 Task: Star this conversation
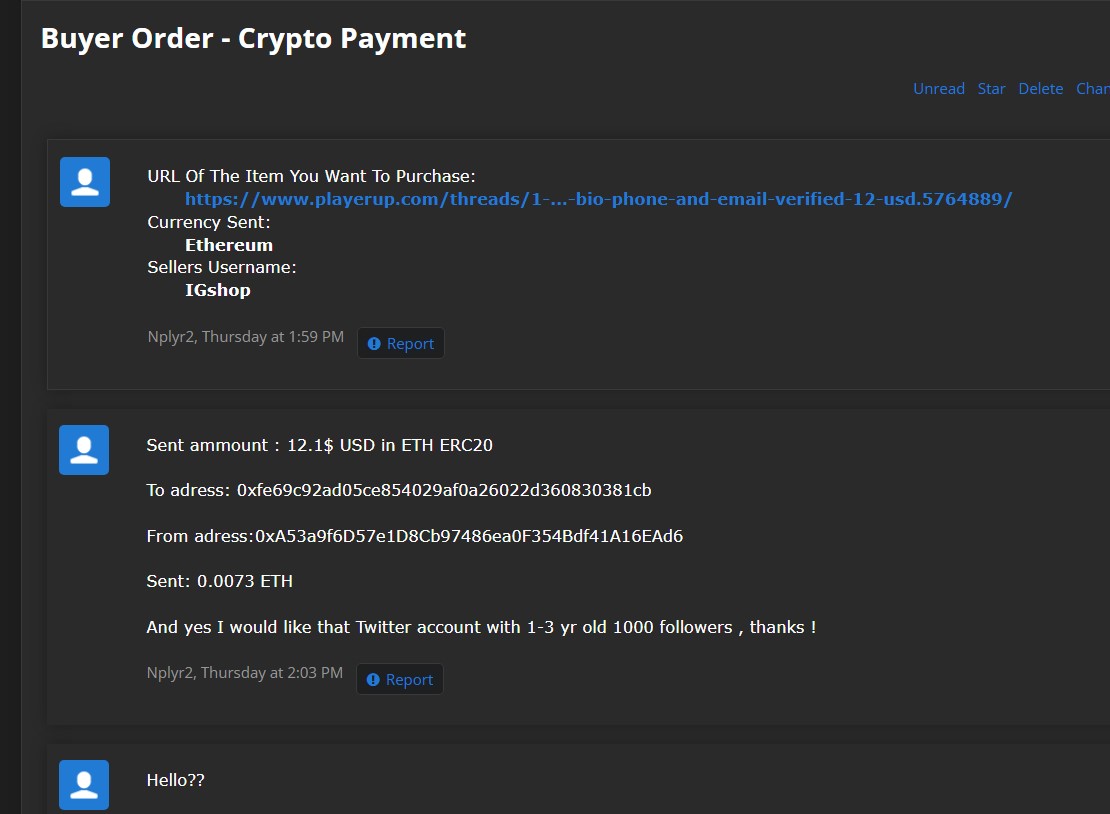991,89
